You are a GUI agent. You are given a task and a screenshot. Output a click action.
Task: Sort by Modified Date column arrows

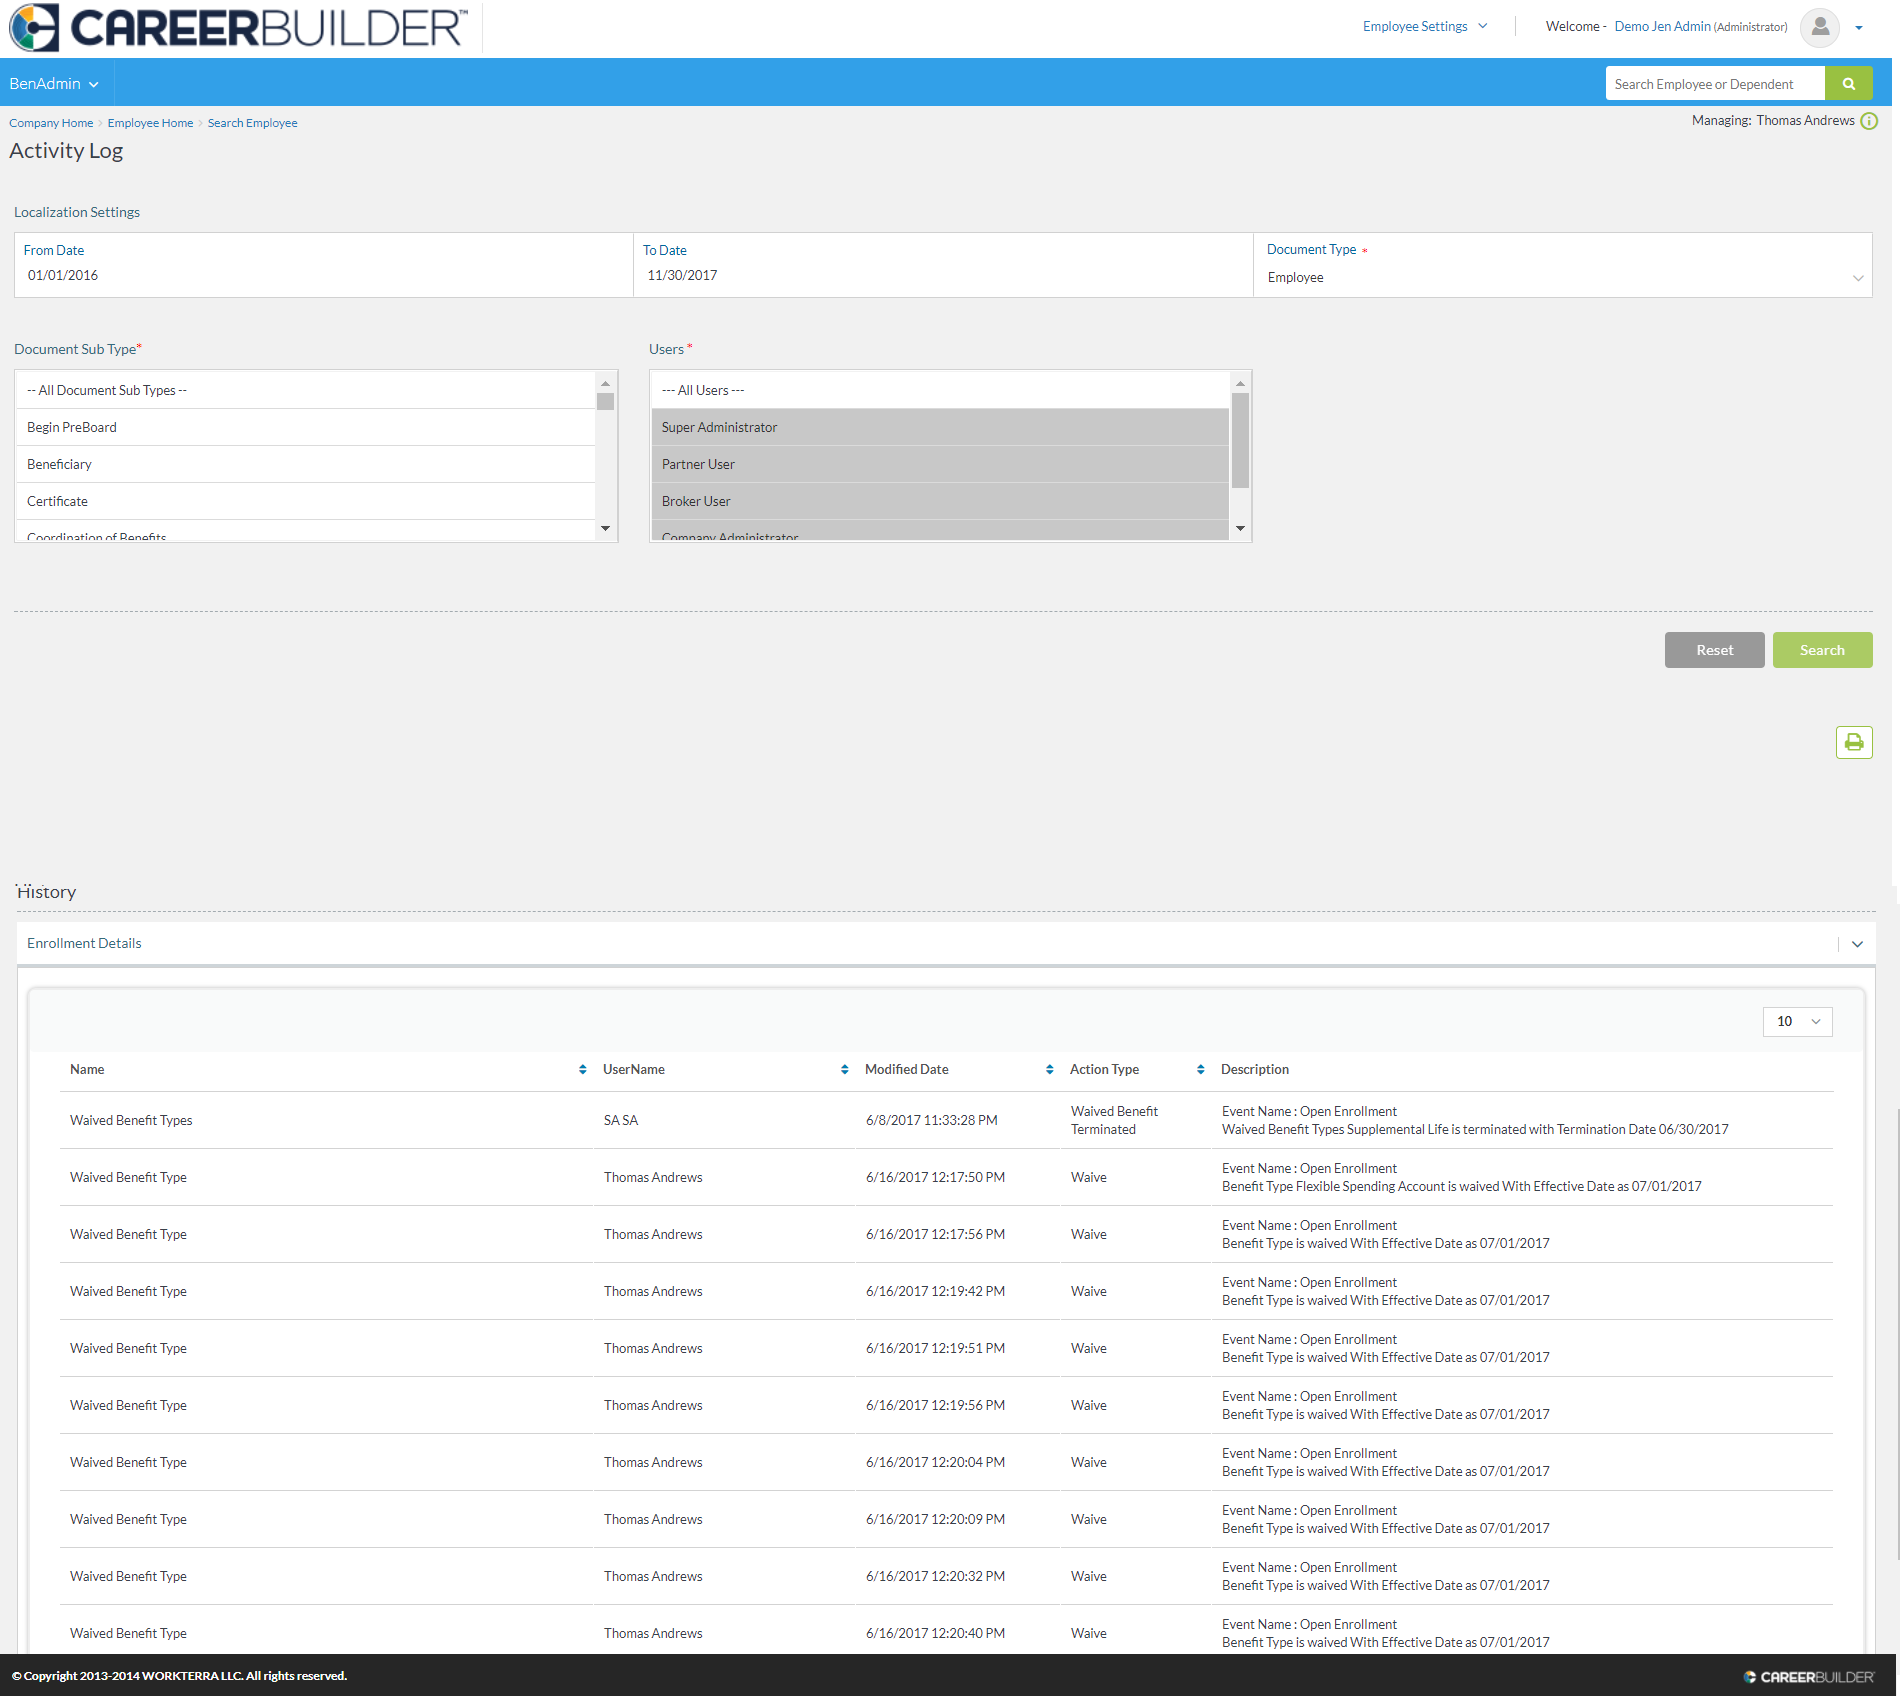tap(1049, 1070)
